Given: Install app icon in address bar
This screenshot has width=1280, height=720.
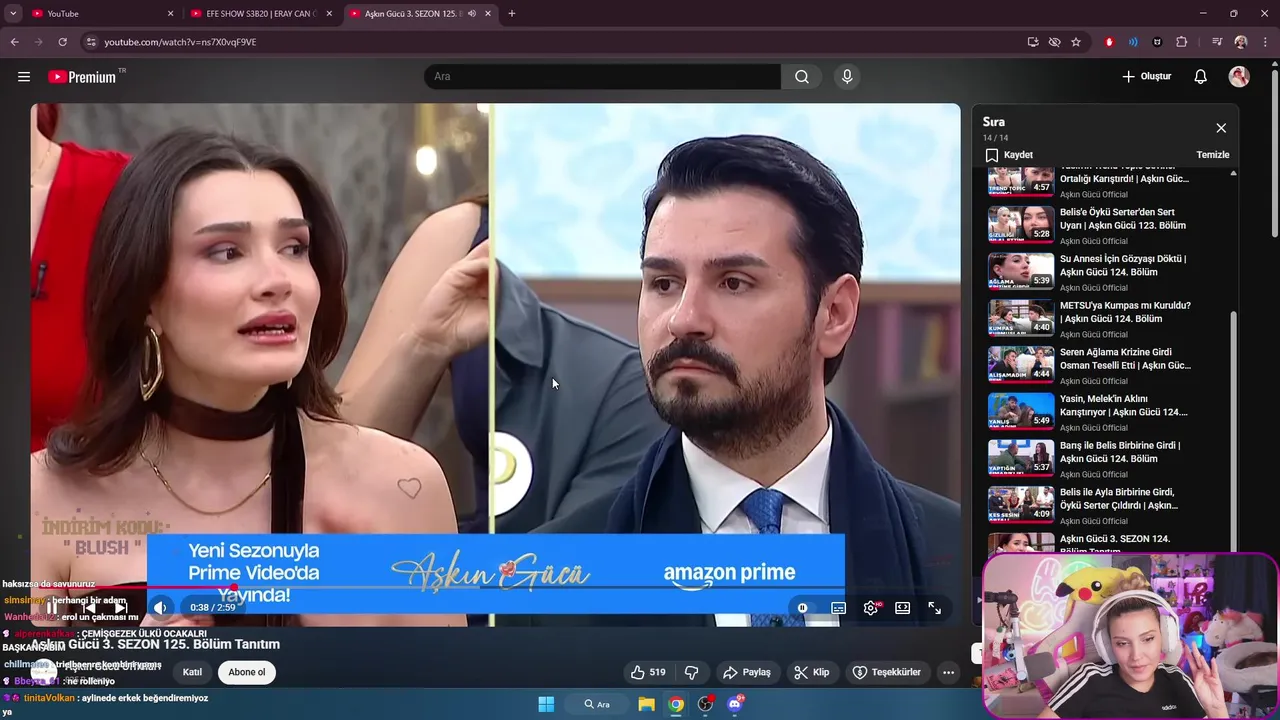Looking at the screenshot, I should tap(1033, 42).
